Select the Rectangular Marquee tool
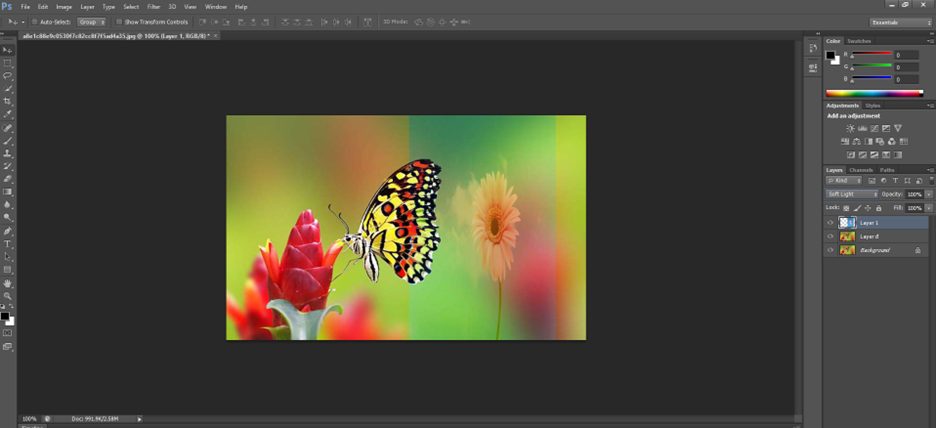This screenshot has height=428, width=936. point(8,63)
